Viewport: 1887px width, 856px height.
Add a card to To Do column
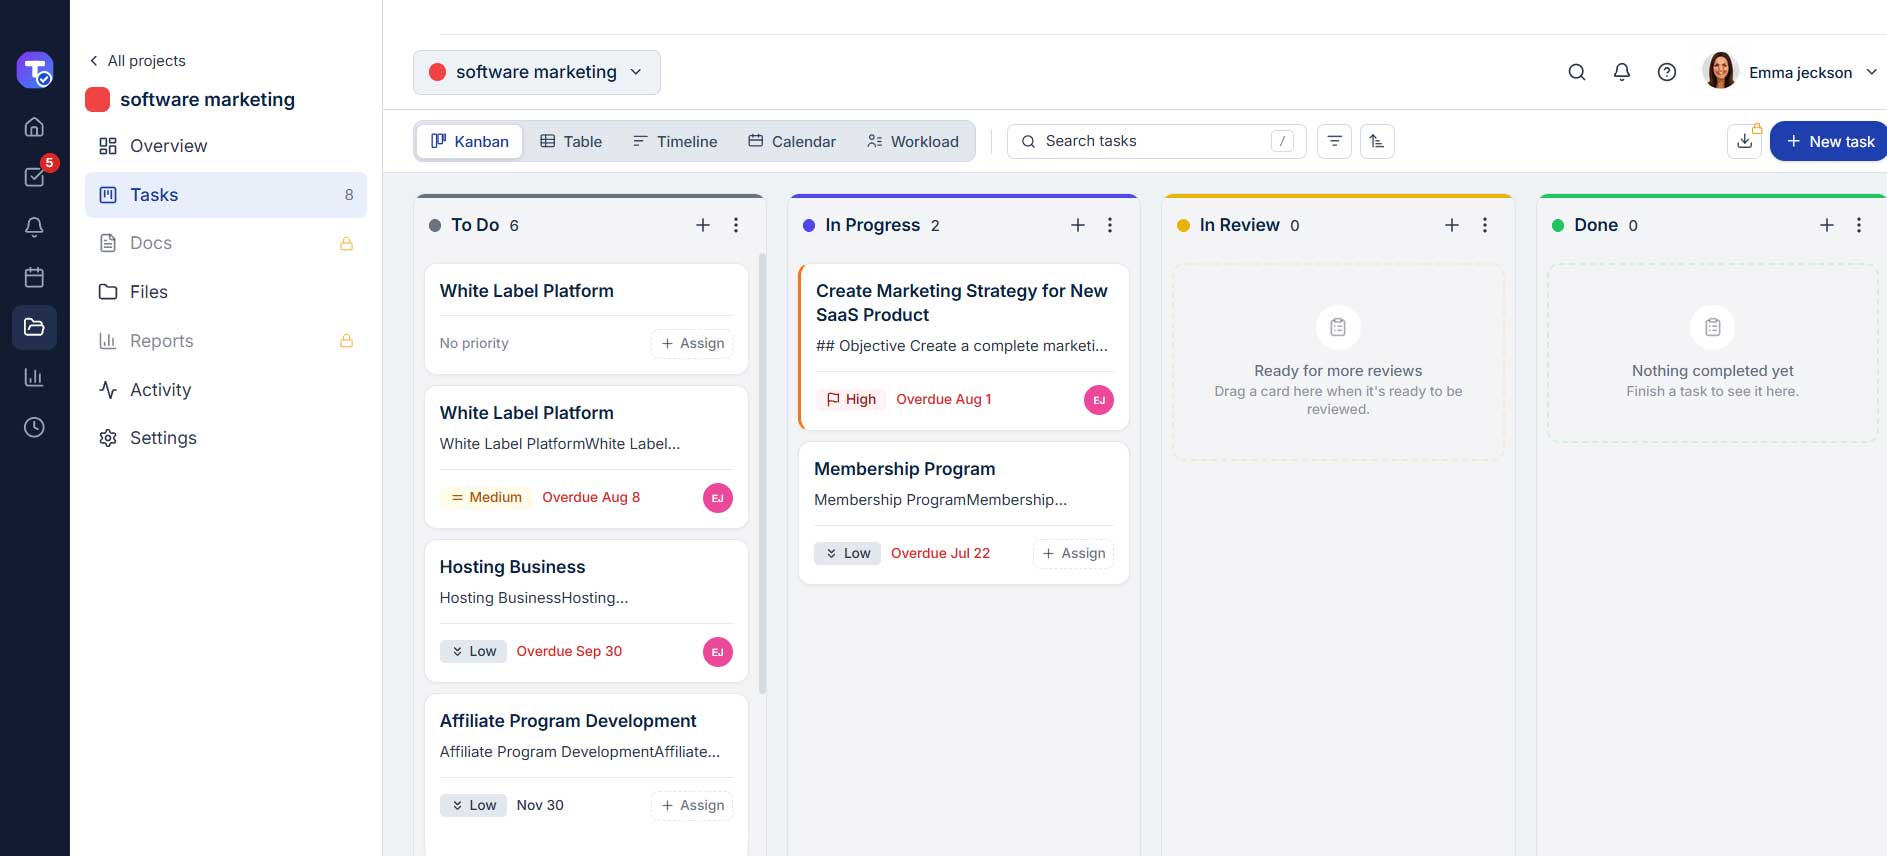(x=703, y=225)
